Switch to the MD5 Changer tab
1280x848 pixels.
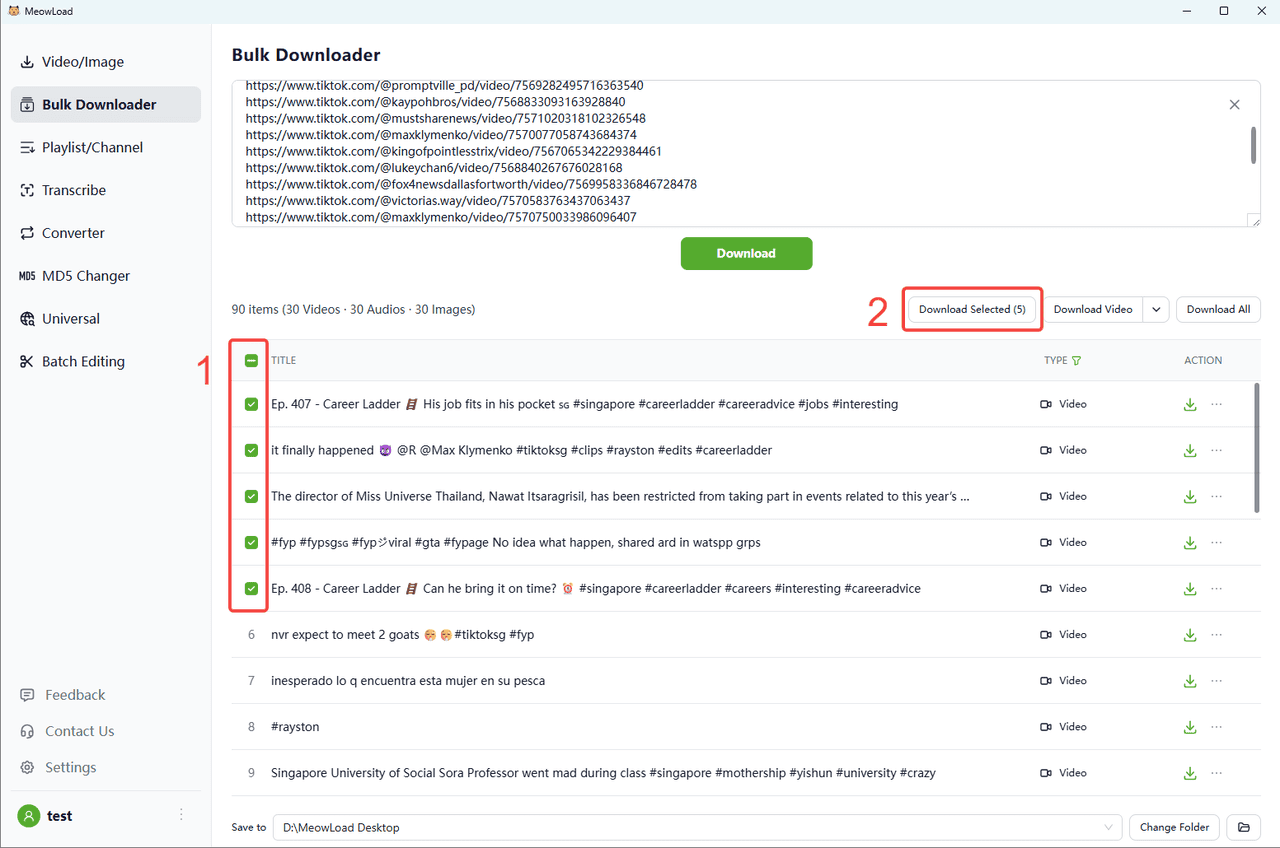[86, 276]
